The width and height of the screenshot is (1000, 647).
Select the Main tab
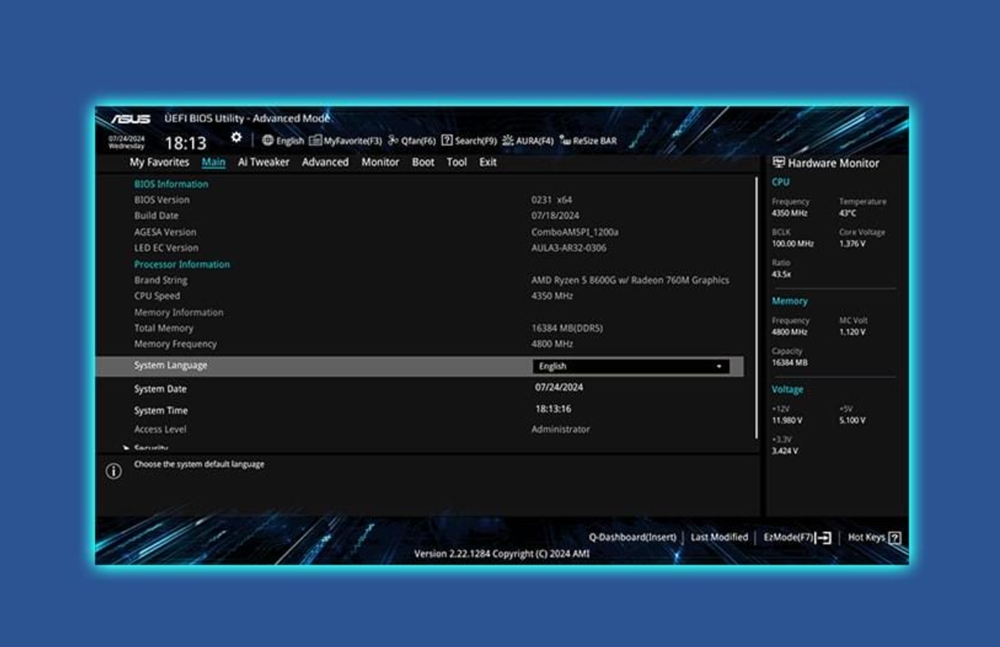214,162
